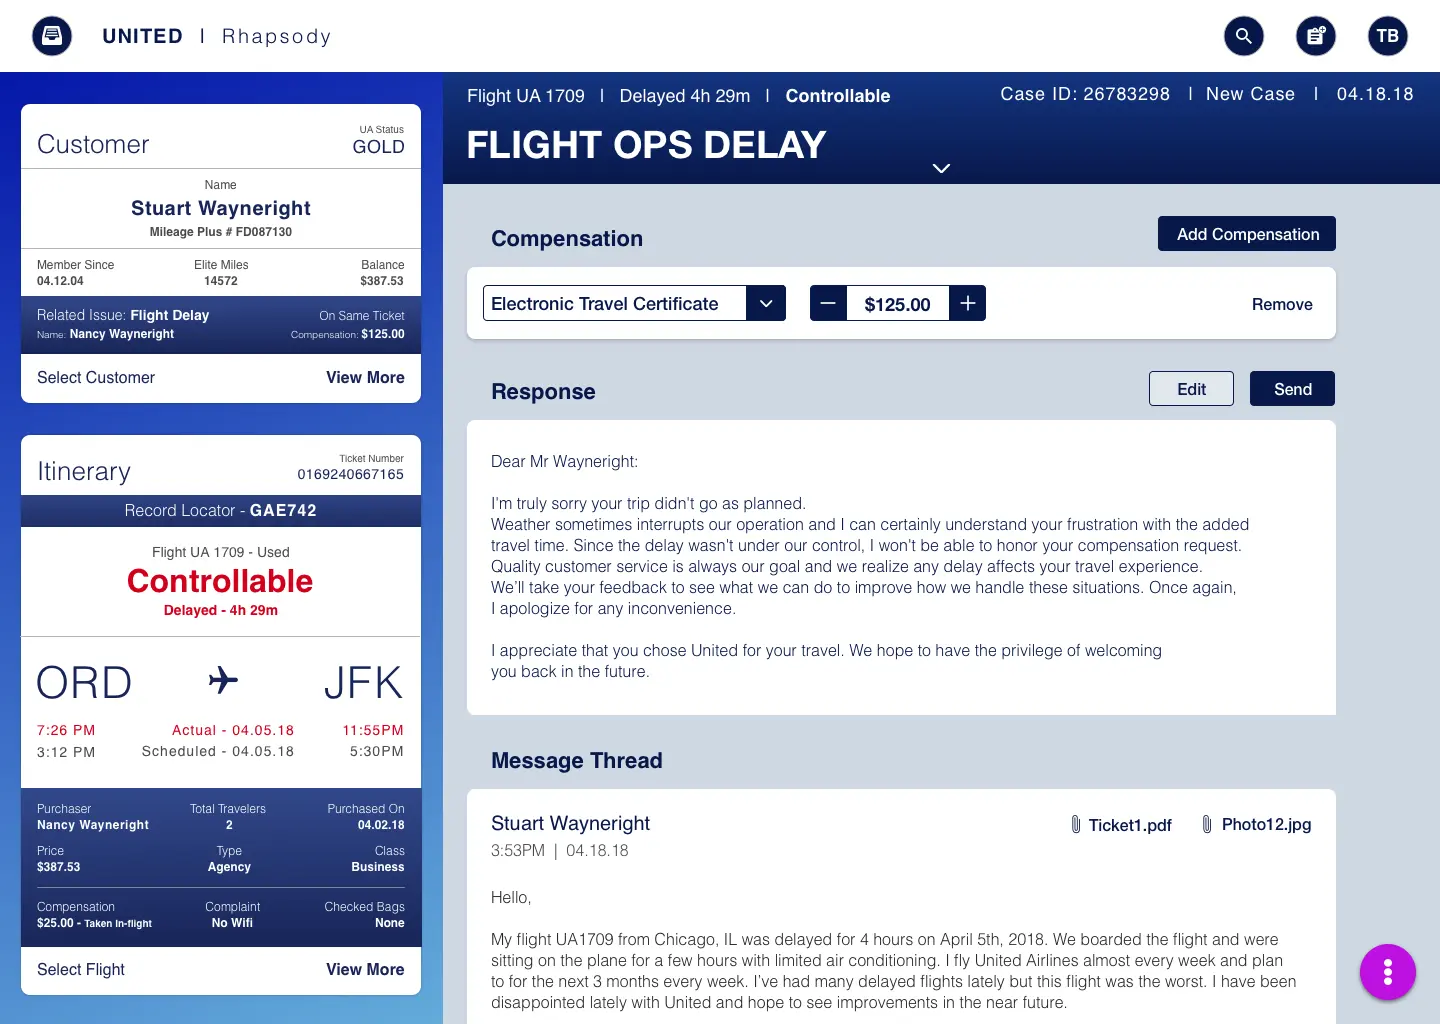The height and width of the screenshot is (1024, 1440).
Task: Click the notes icon with the badge
Action: click(x=1316, y=36)
